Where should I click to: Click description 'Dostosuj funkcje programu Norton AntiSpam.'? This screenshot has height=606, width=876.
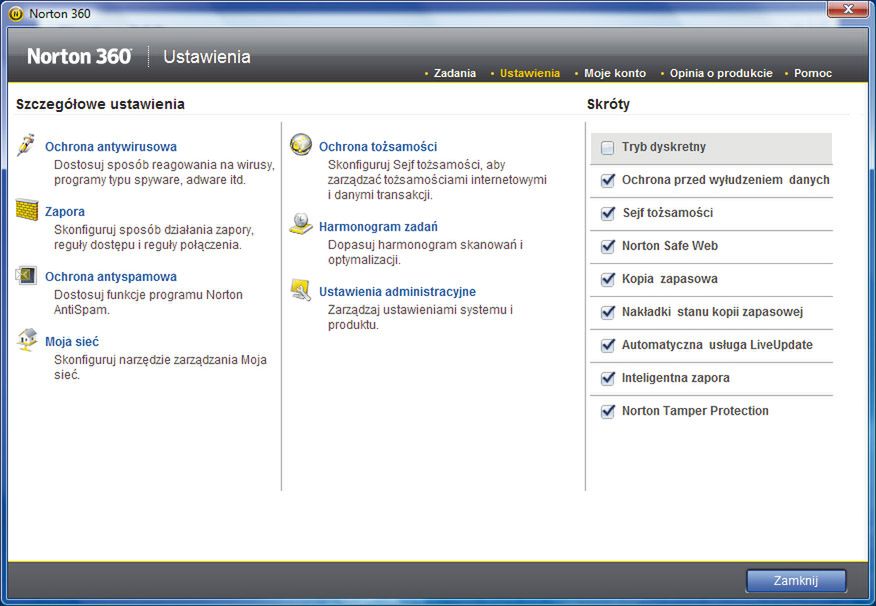[148, 302]
